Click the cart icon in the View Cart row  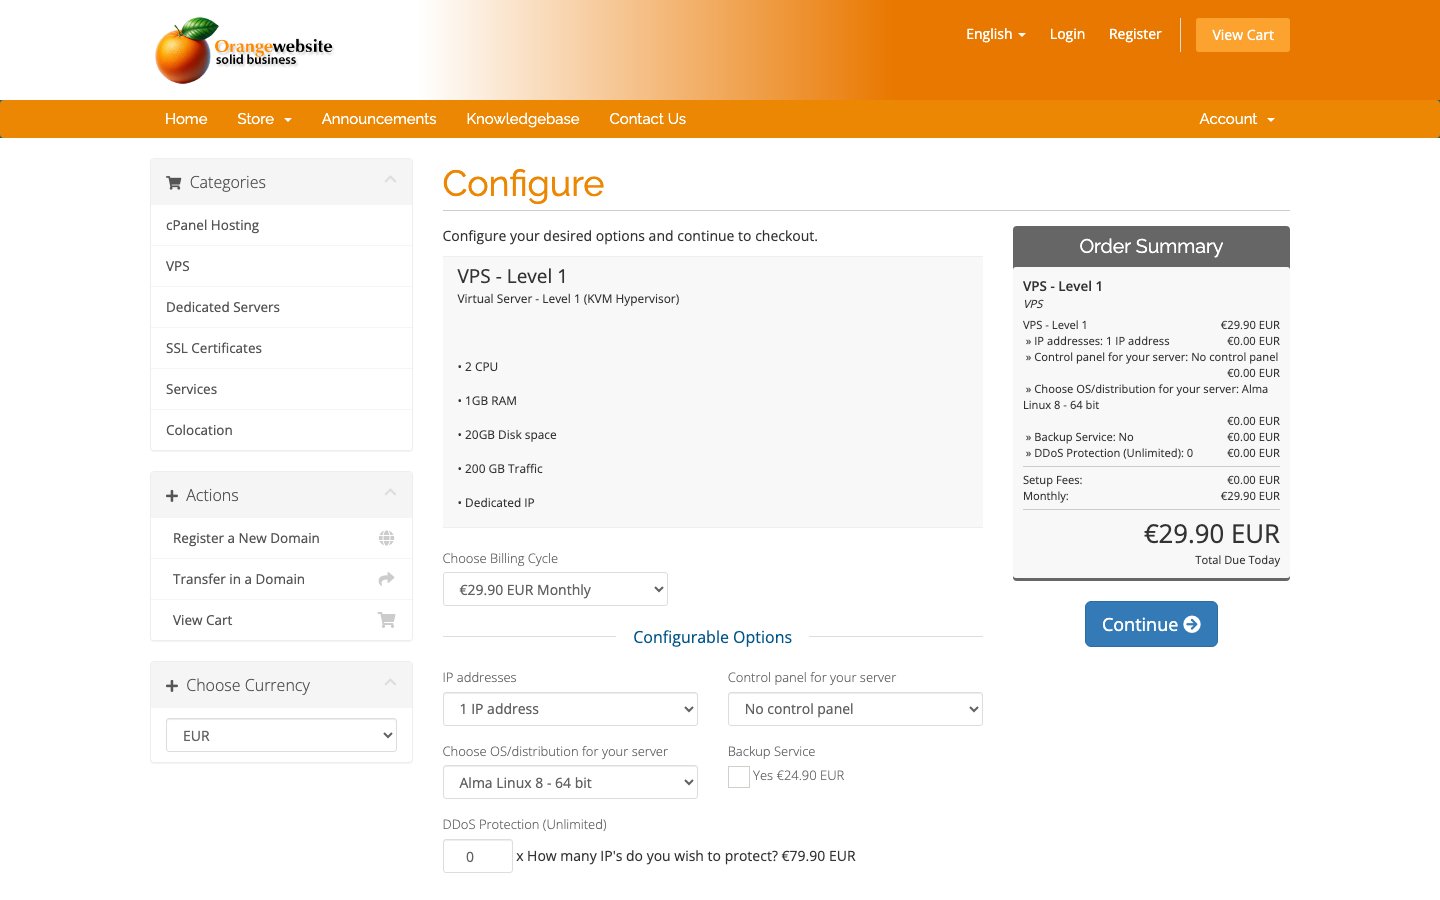click(x=386, y=620)
